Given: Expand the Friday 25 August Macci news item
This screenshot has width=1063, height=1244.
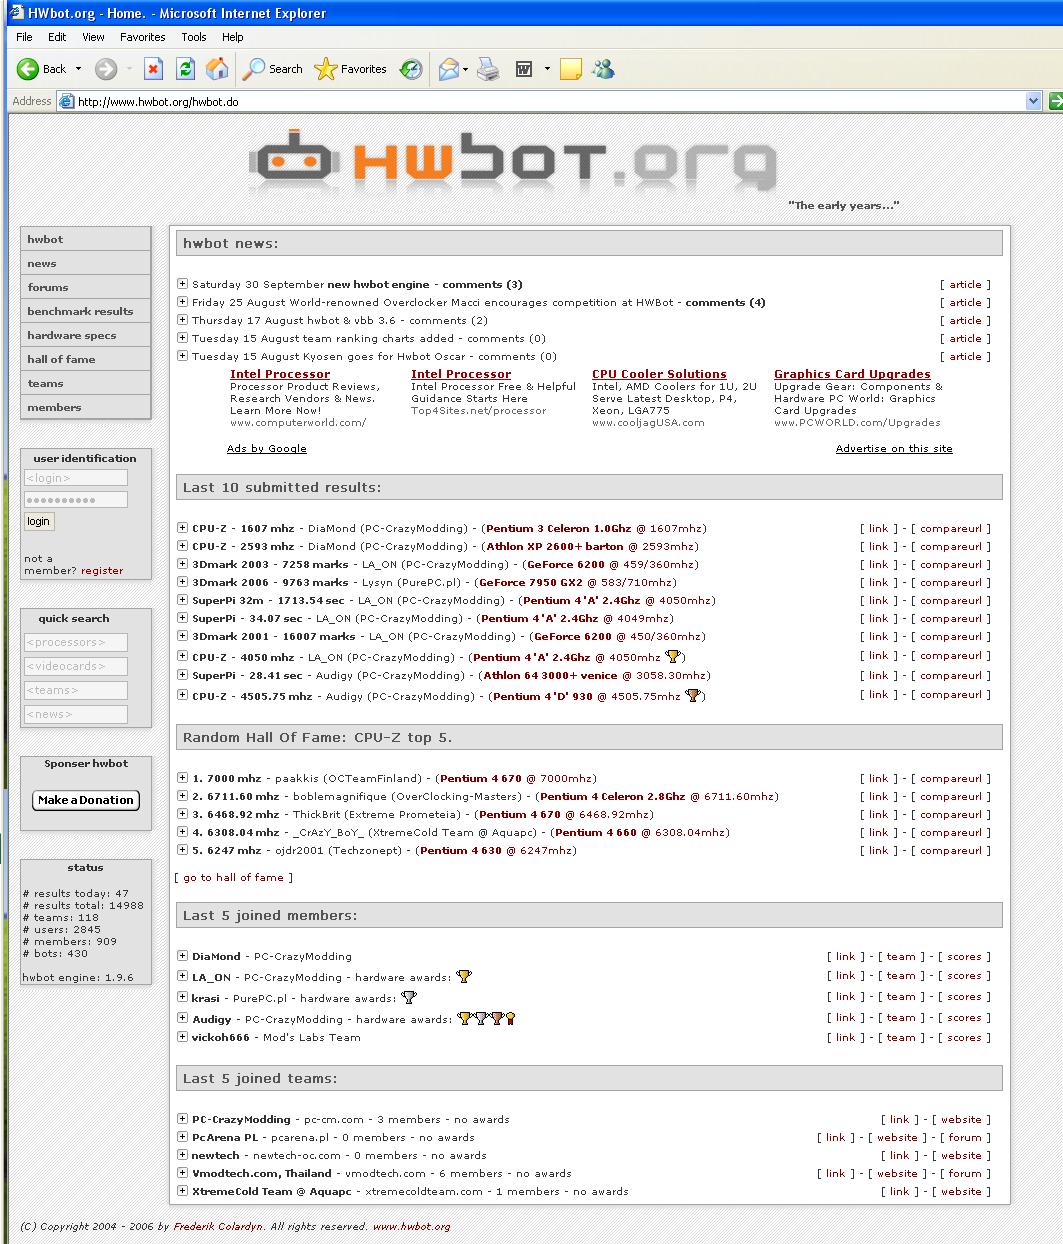Looking at the screenshot, I should (x=182, y=302).
